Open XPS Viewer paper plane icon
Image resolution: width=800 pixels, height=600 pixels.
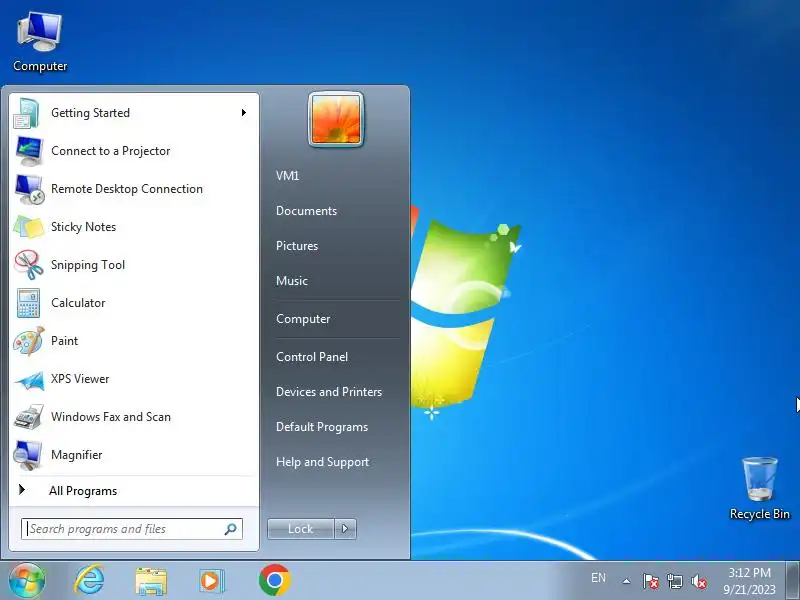click(x=29, y=379)
